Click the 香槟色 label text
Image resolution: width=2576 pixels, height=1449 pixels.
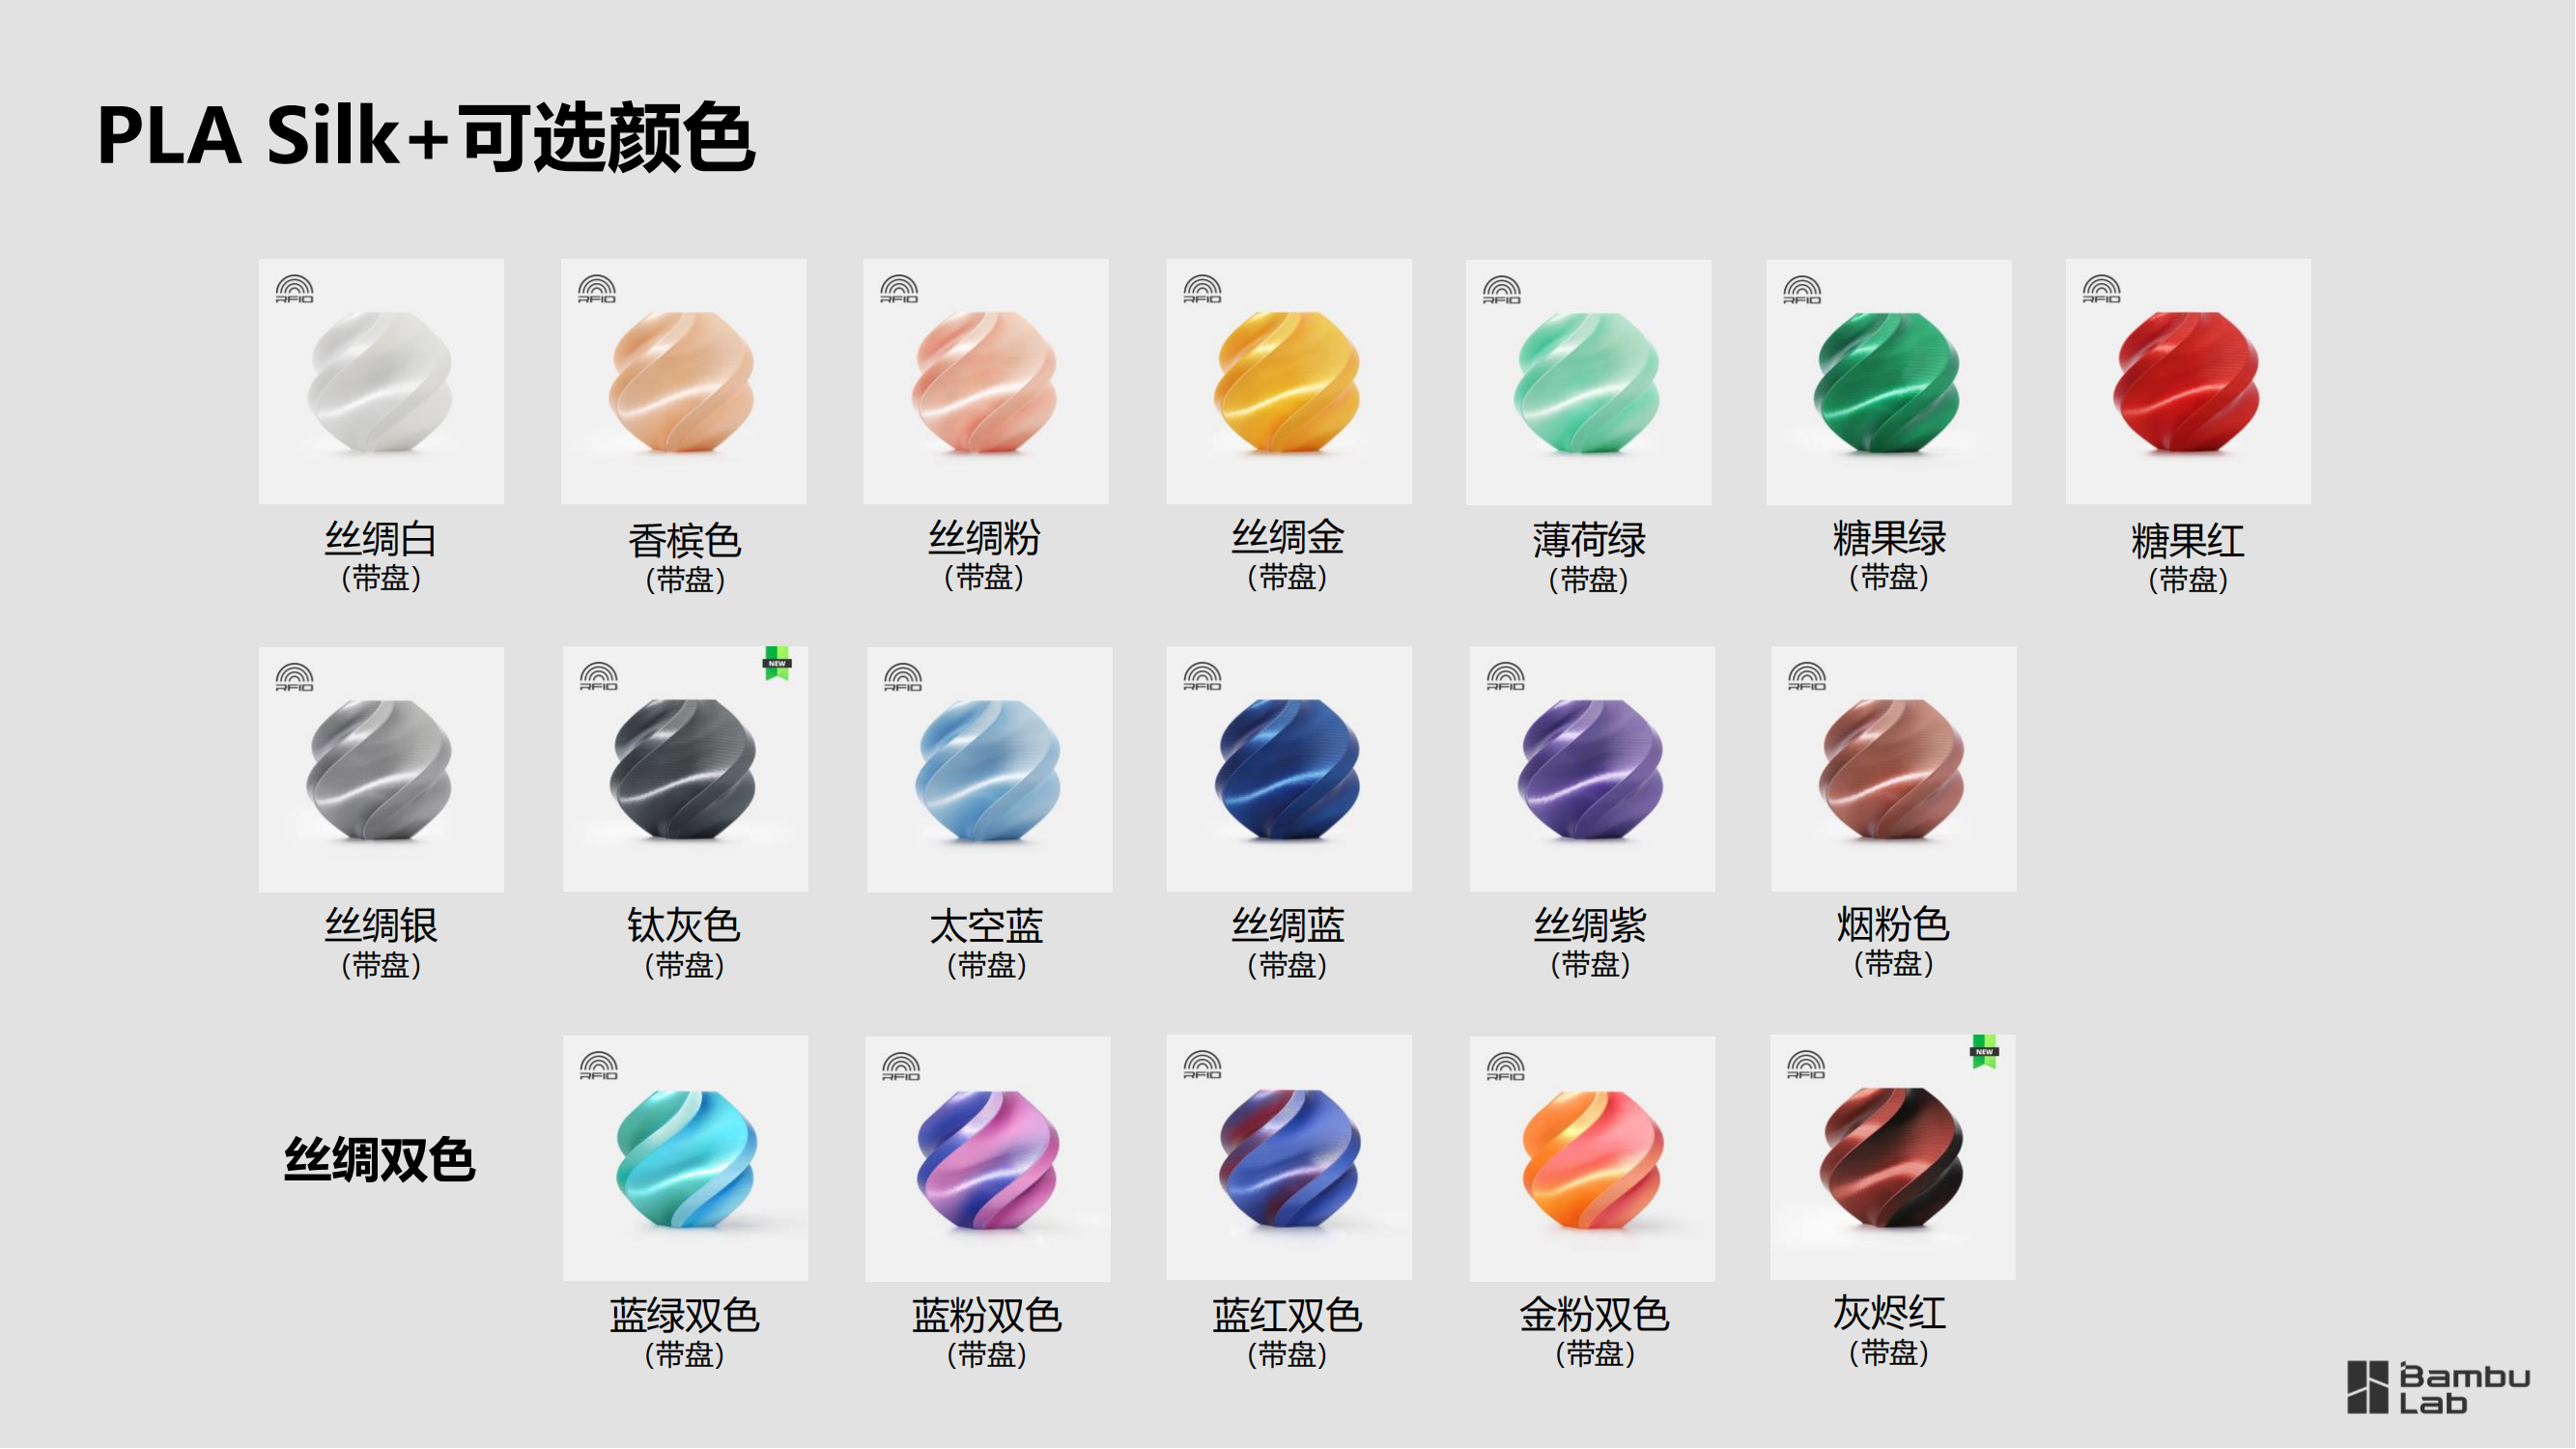[684, 541]
